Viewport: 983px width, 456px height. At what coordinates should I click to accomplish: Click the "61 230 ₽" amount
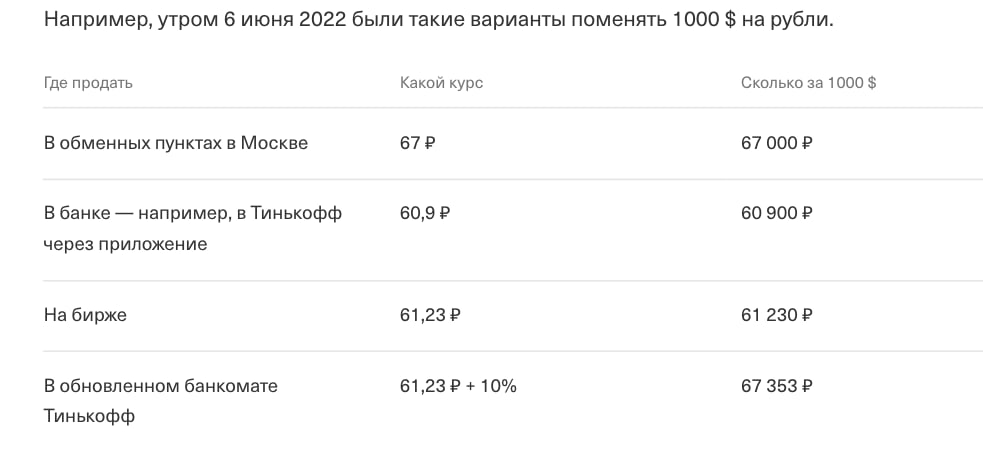(x=776, y=315)
